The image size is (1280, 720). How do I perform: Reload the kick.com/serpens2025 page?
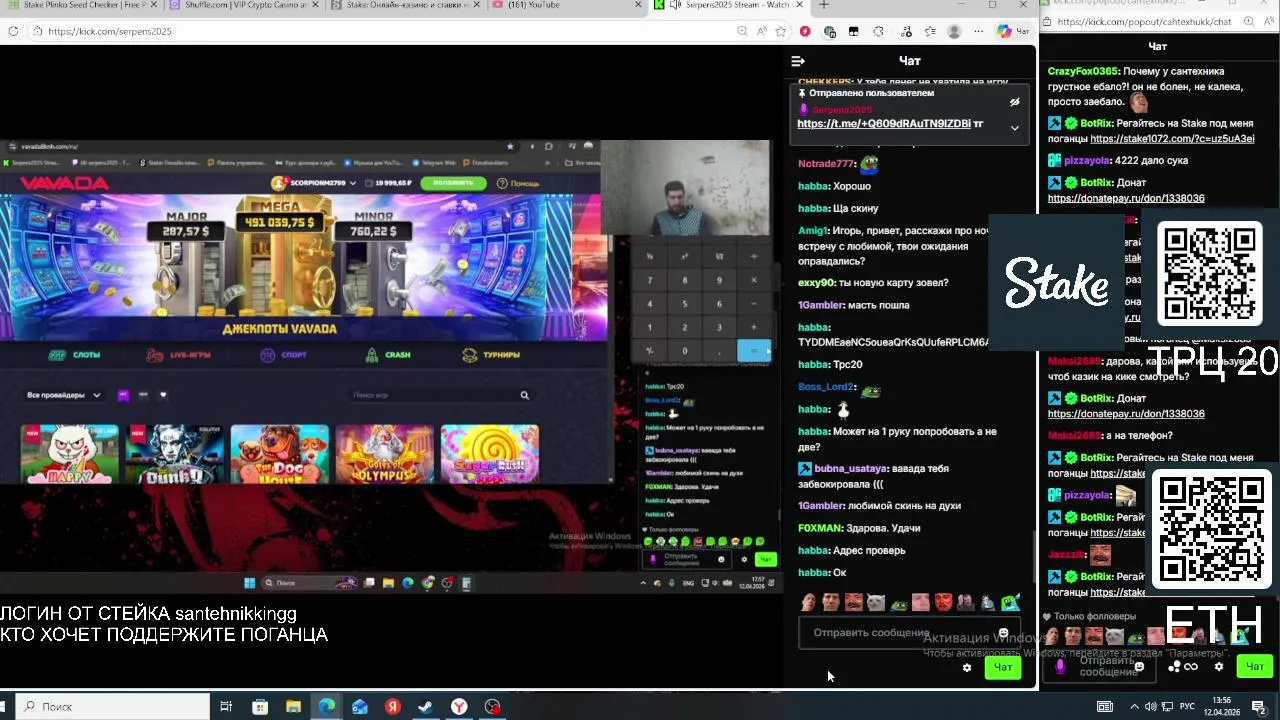coord(13,31)
